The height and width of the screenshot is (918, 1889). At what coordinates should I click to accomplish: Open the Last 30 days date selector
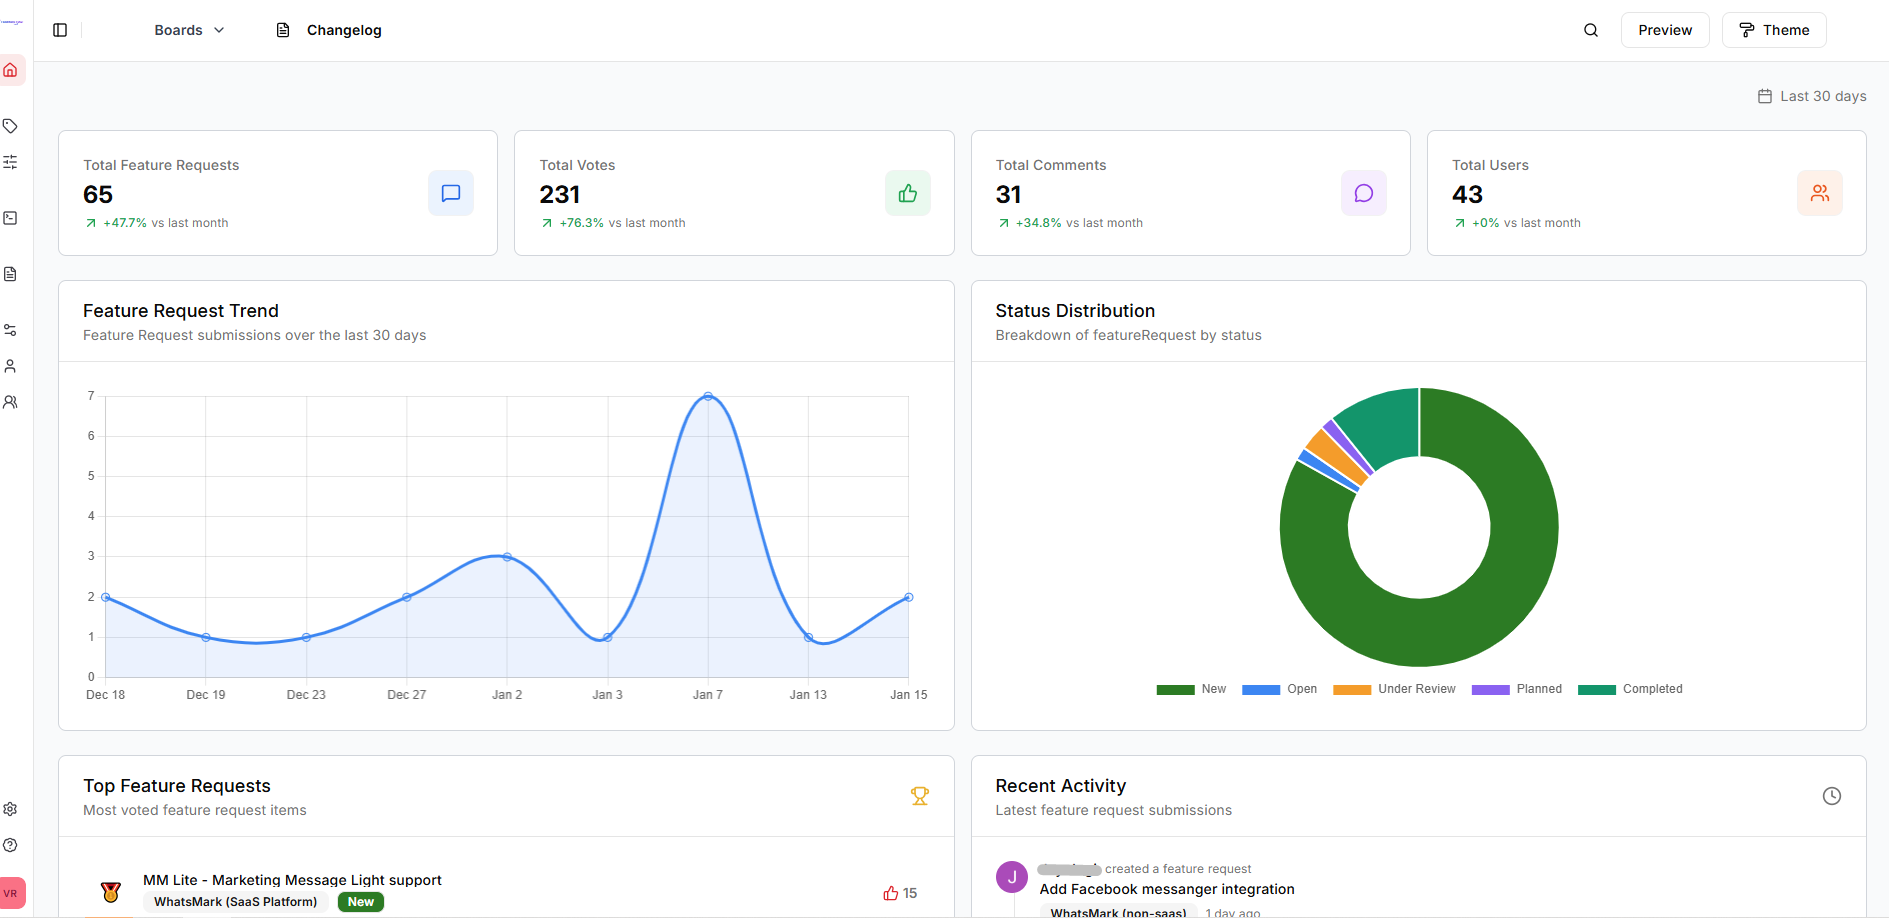tap(1811, 96)
